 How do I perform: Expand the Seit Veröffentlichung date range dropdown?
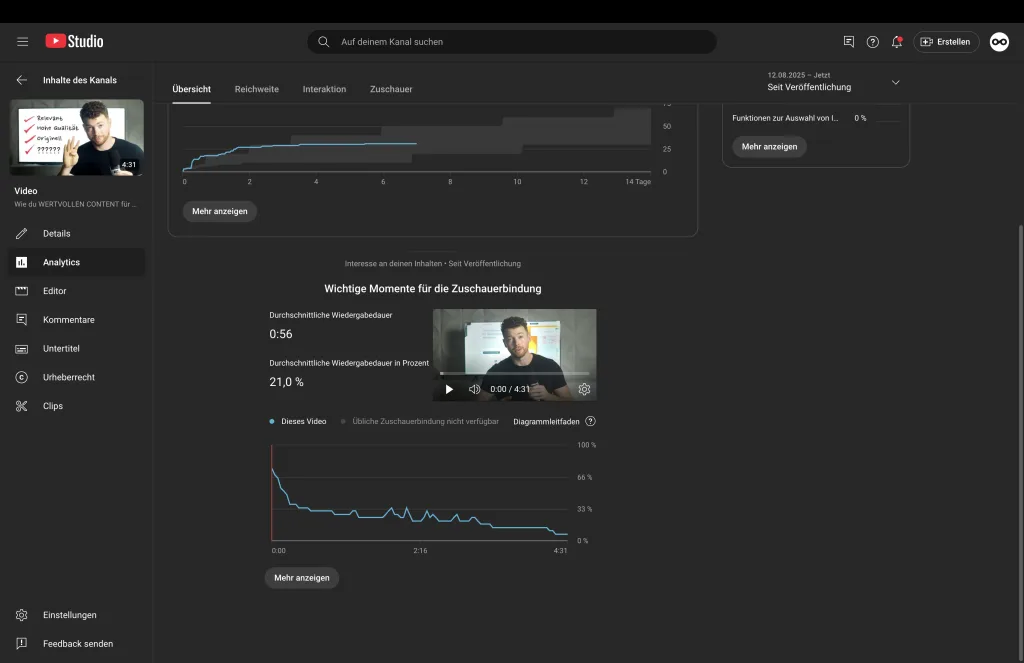[x=895, y=82]
